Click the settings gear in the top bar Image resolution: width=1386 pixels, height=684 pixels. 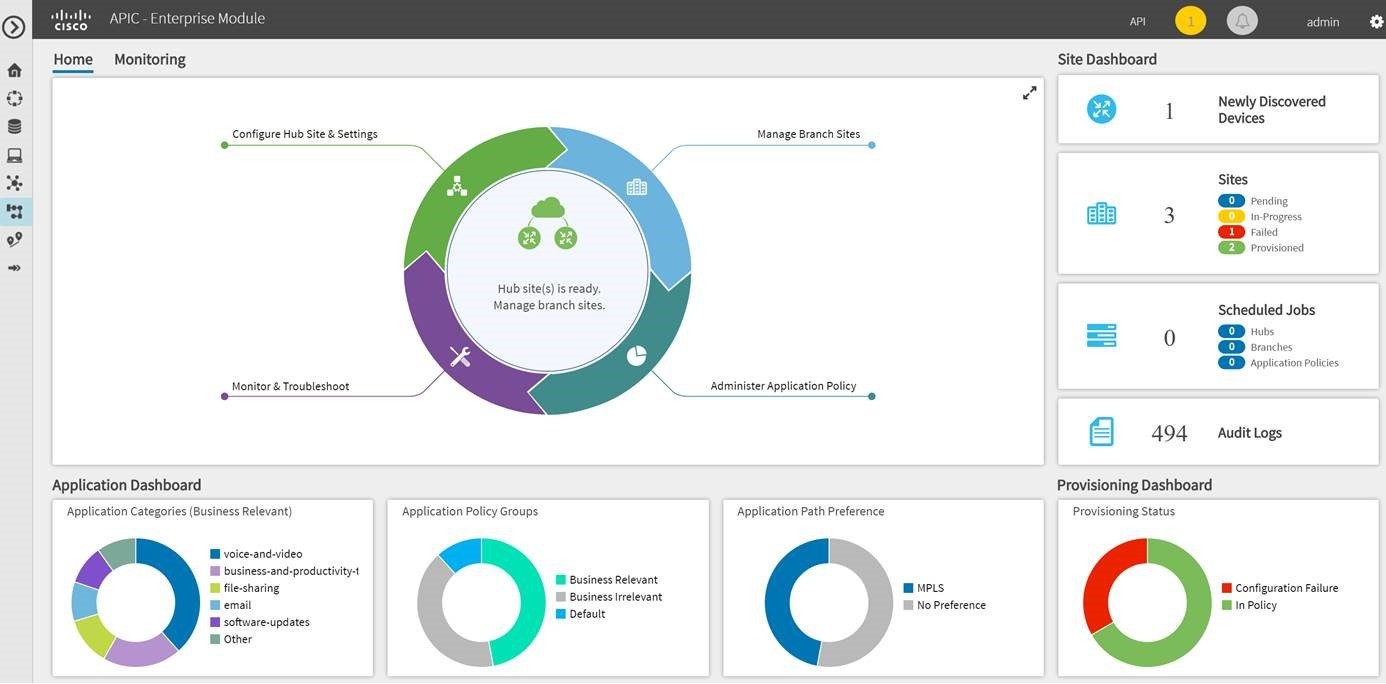click(1374, 19)
